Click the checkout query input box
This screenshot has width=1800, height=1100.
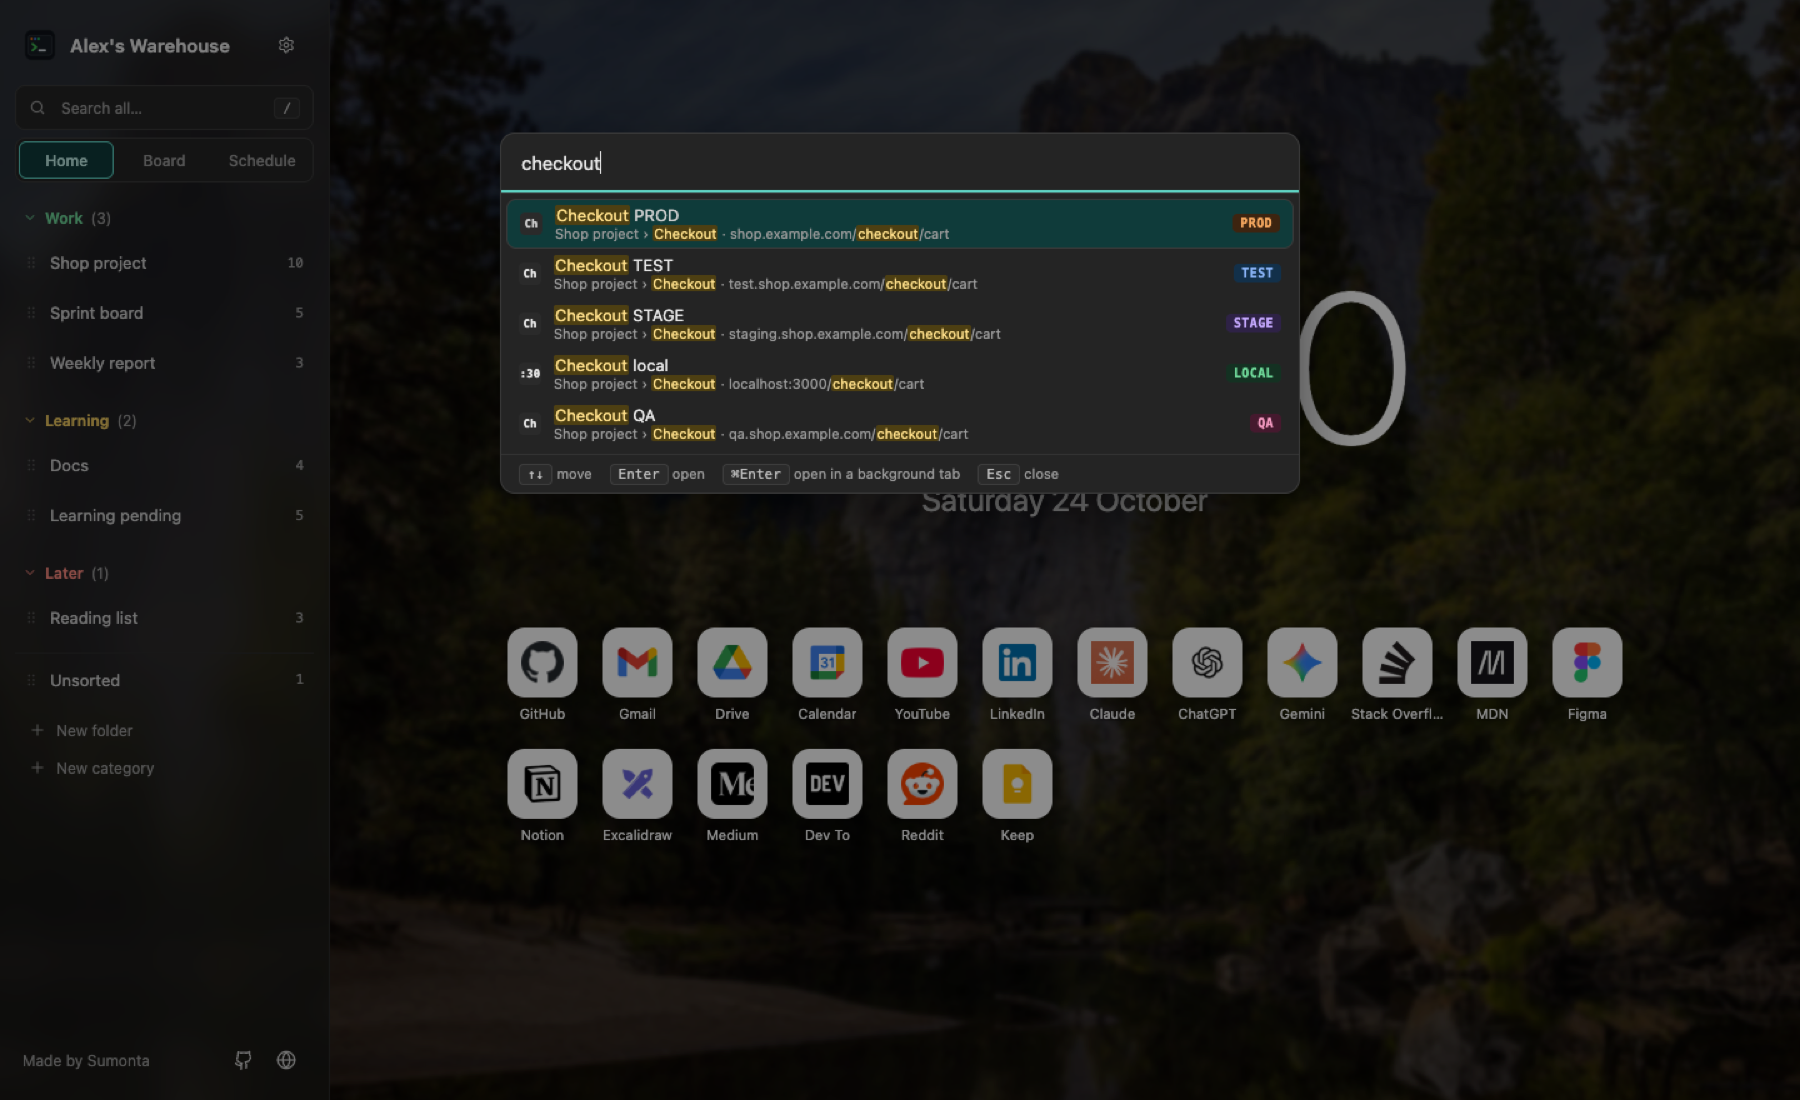click(899, 163)
